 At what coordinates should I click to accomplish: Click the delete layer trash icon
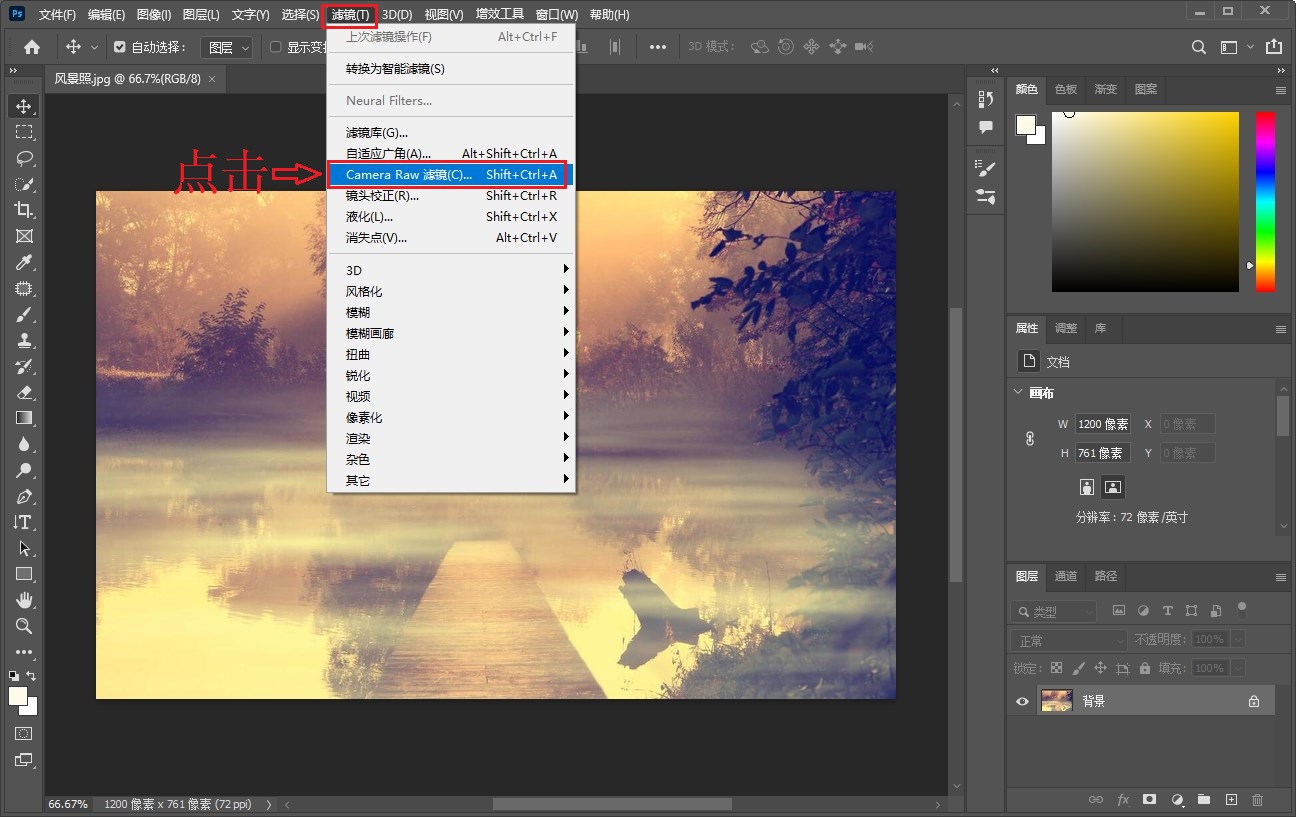tap(1258, 800)
